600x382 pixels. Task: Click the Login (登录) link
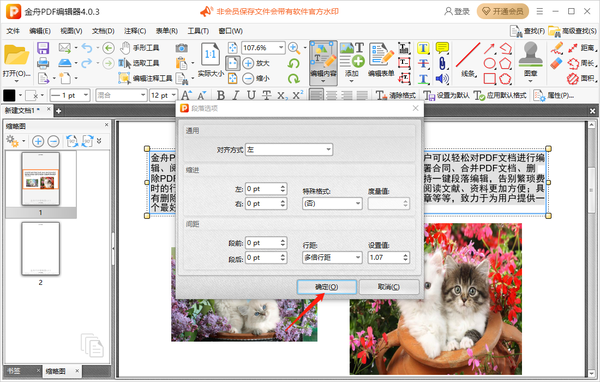pyautogui.click(x=457, y=11)
